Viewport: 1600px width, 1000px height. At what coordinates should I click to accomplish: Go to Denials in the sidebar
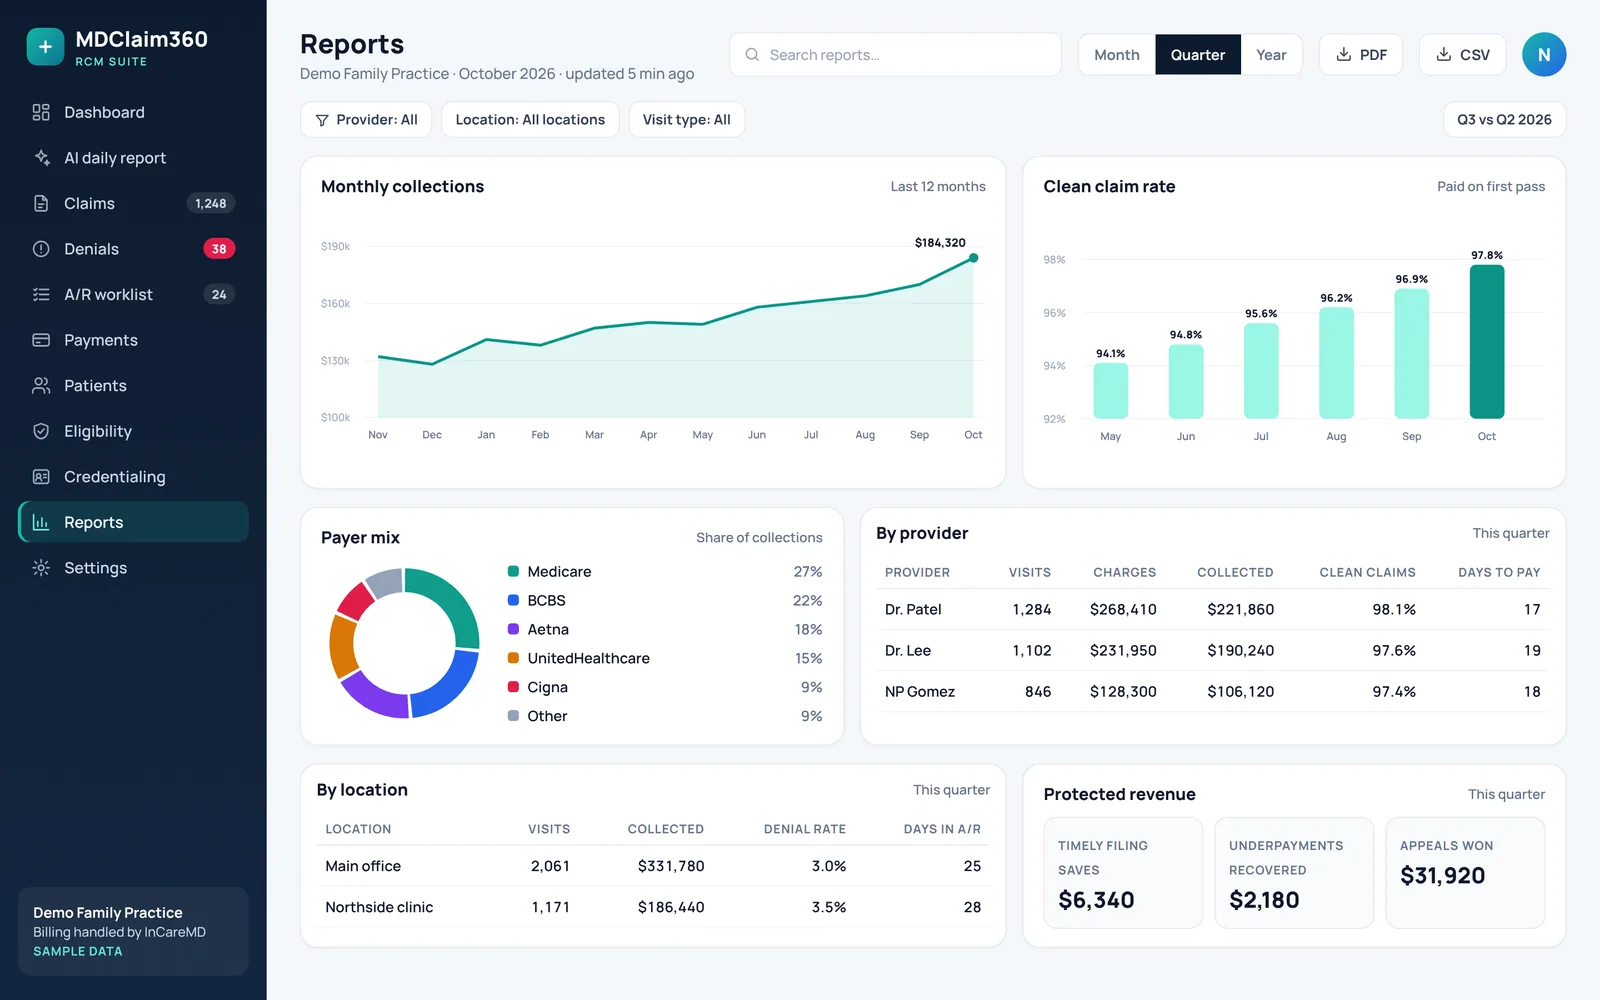click(x=133, y=249)
